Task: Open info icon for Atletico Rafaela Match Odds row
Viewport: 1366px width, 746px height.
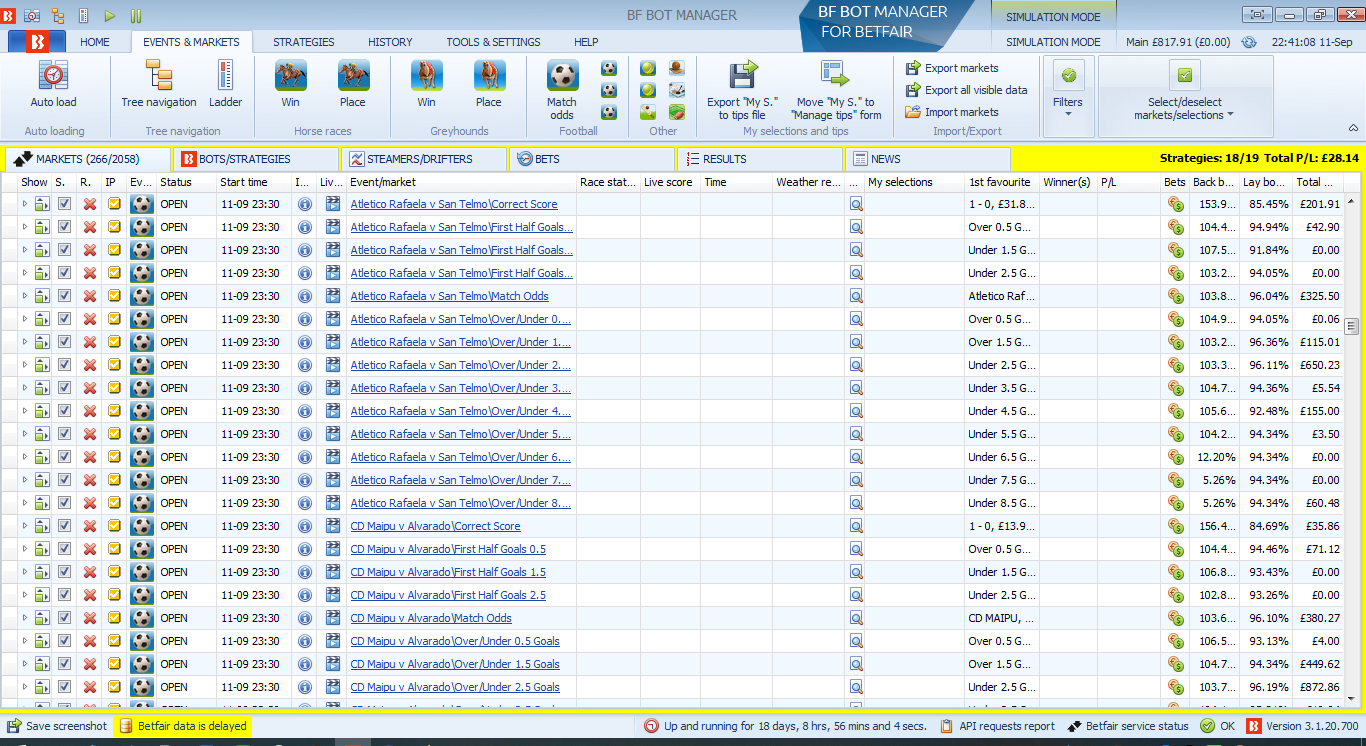Action: [x=305, y=296]
